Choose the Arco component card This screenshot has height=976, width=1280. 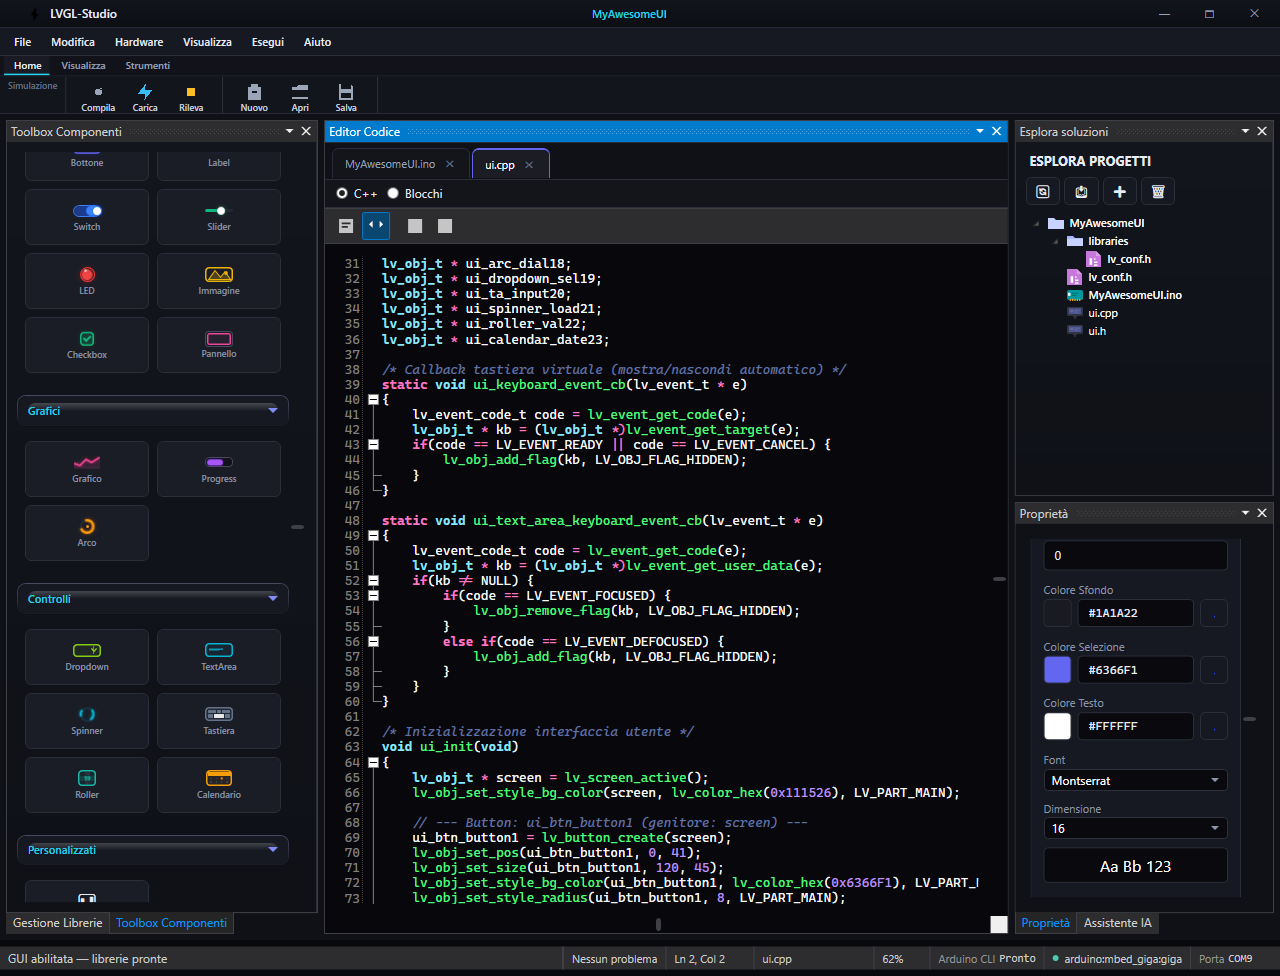(x=87, y=533)
